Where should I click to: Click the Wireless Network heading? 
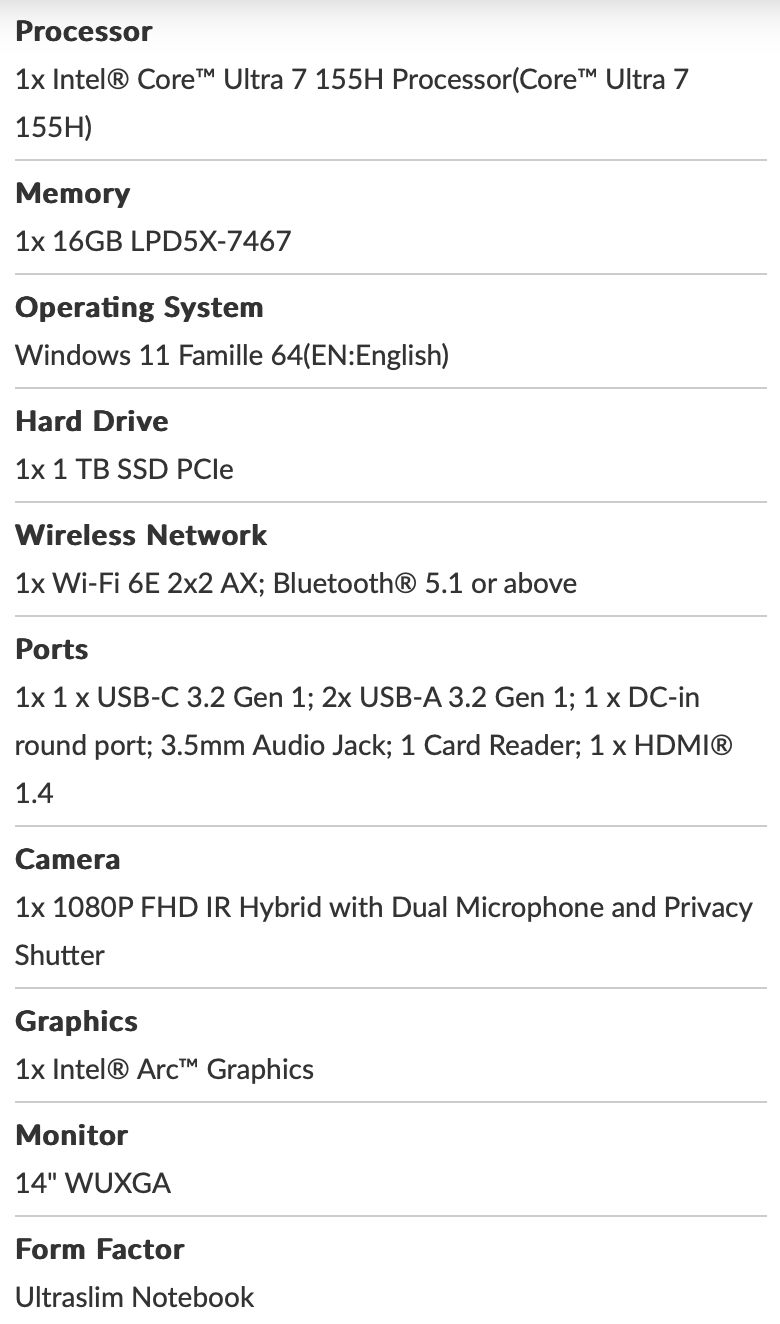[x=141, y=535]
